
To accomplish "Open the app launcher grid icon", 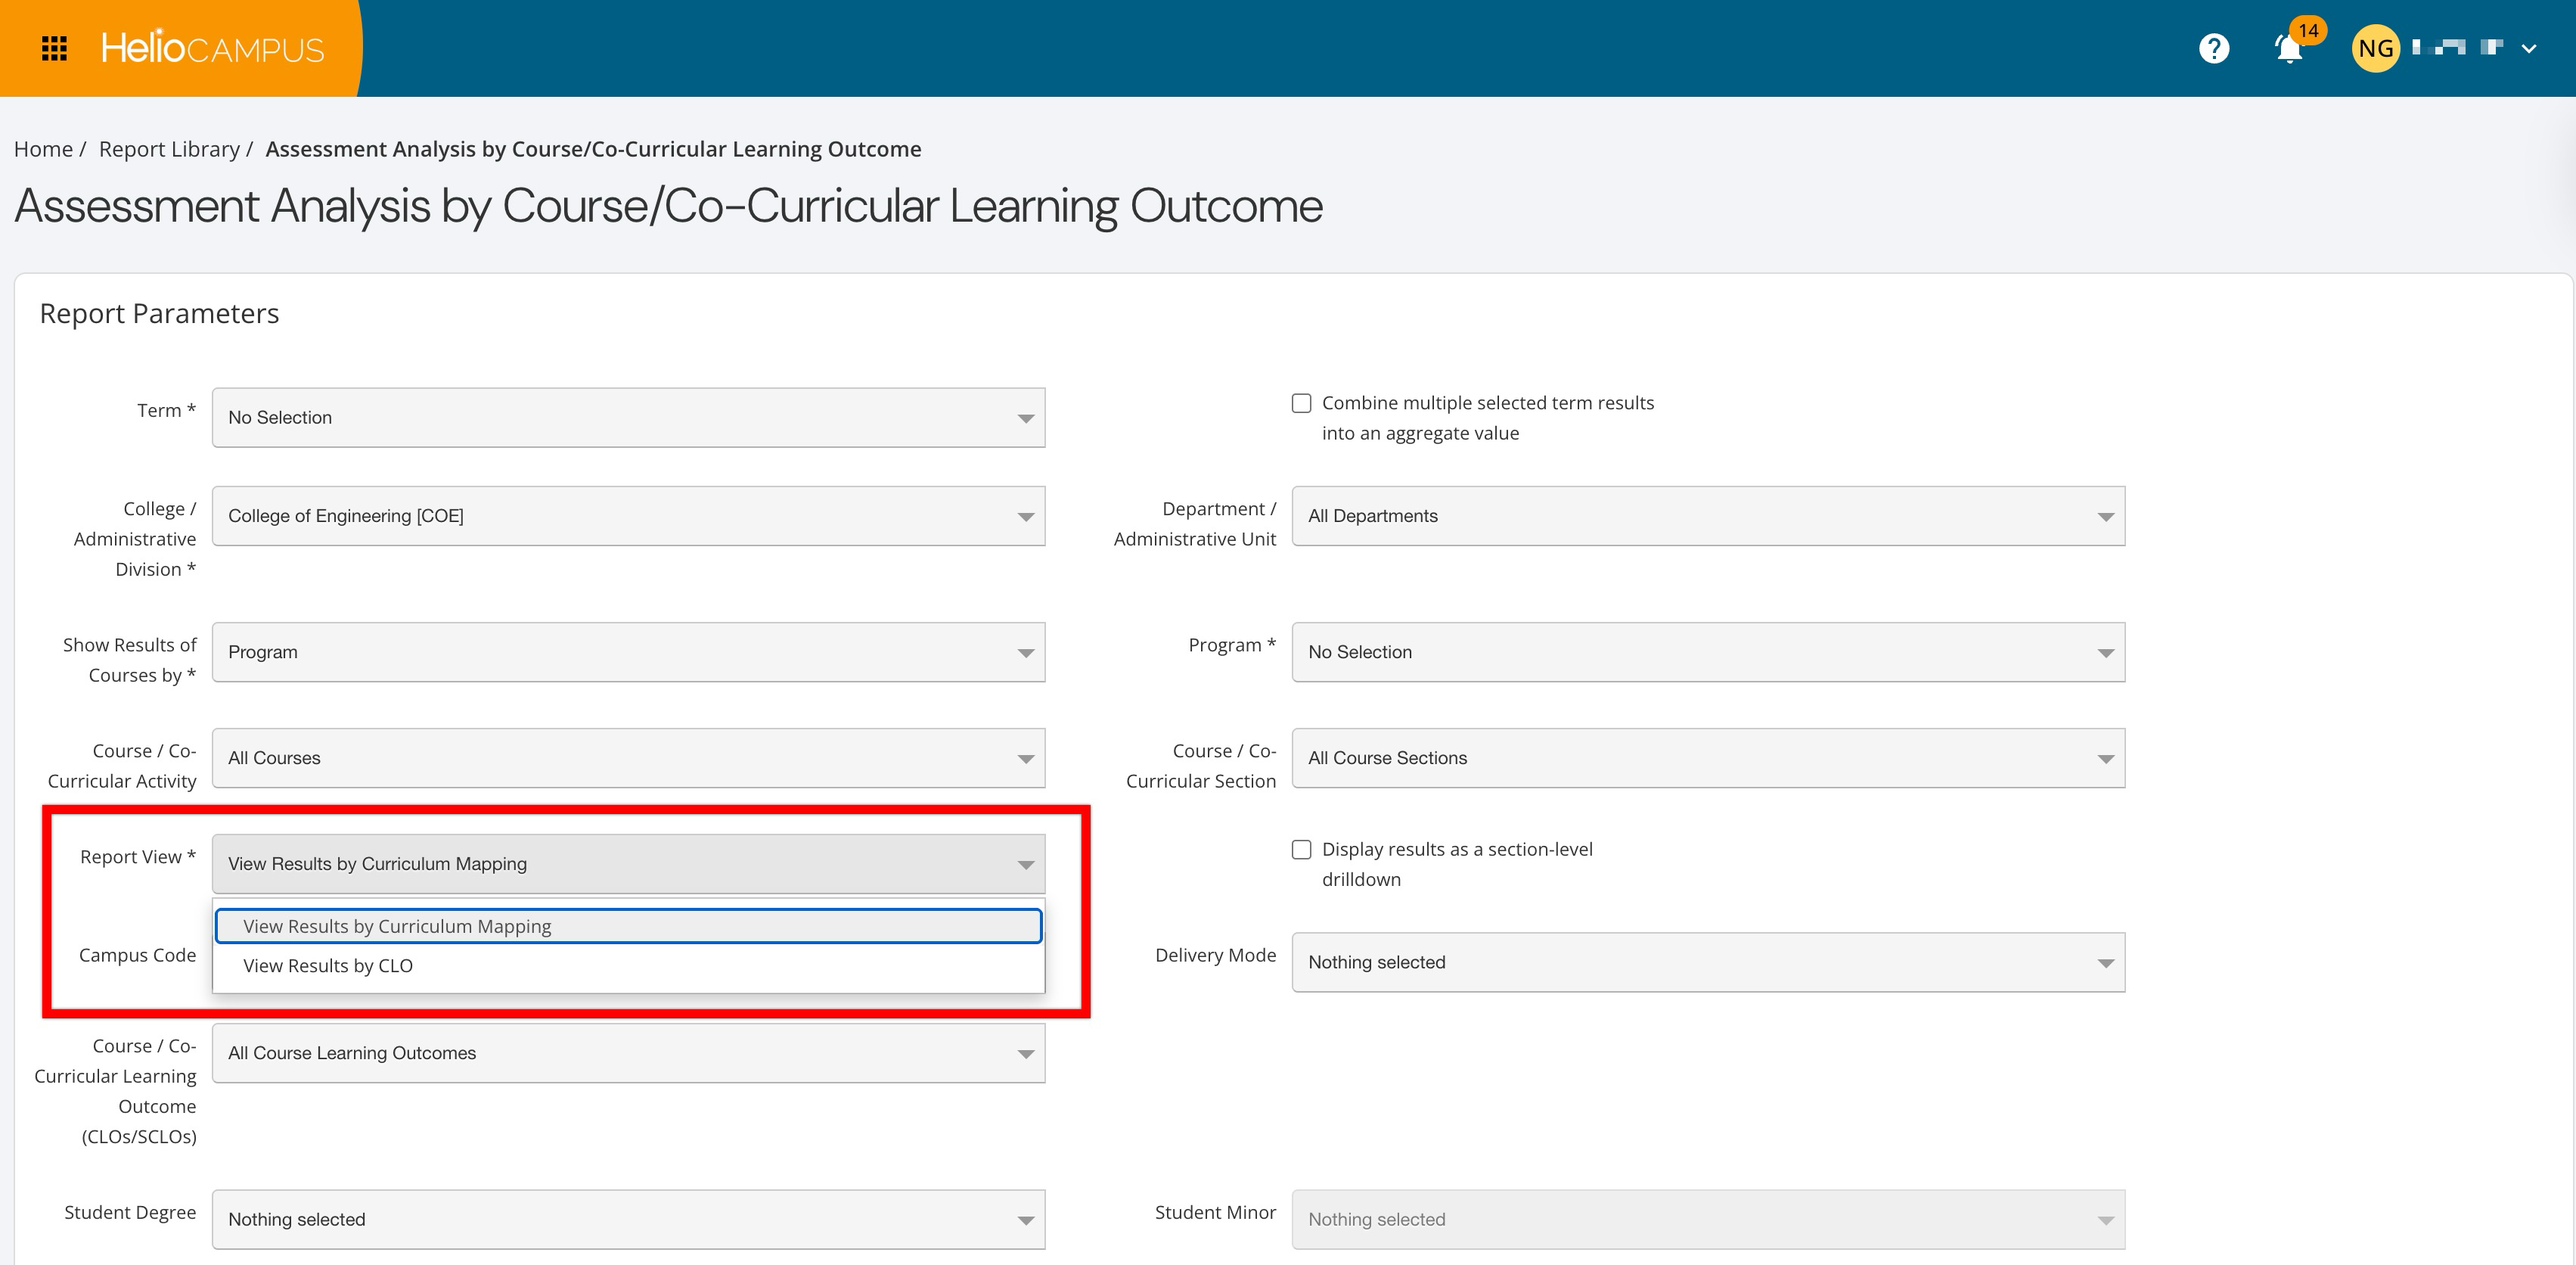I will pos(54,48).
